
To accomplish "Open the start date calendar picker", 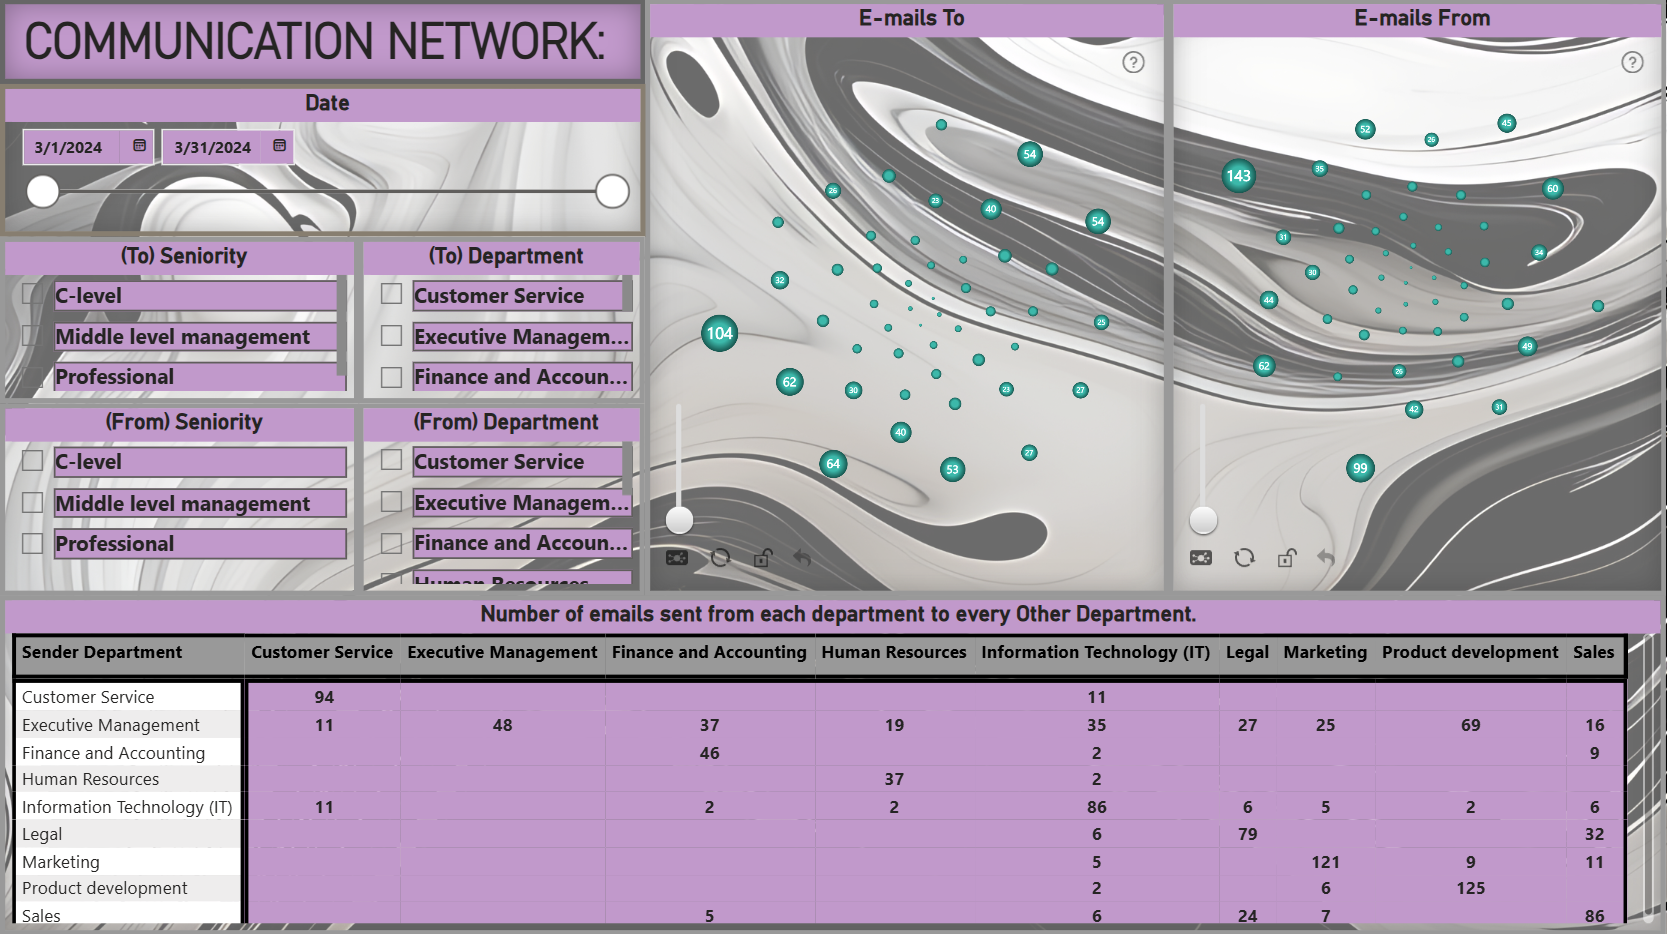I will click(139, 146).
